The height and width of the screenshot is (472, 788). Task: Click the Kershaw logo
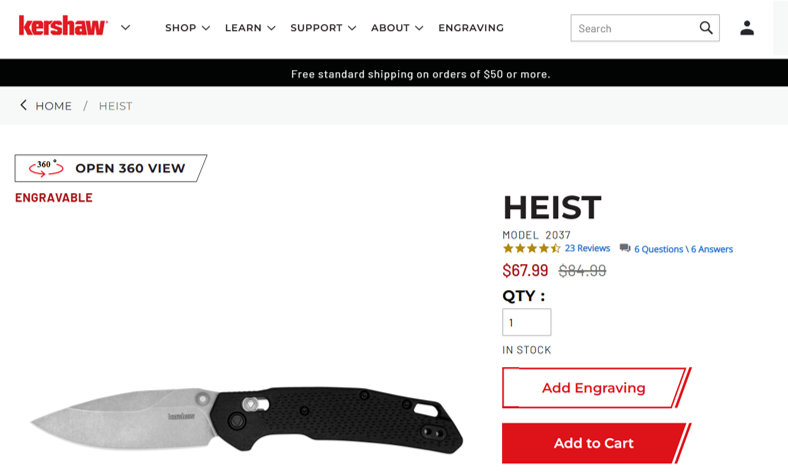click(63, 26)
